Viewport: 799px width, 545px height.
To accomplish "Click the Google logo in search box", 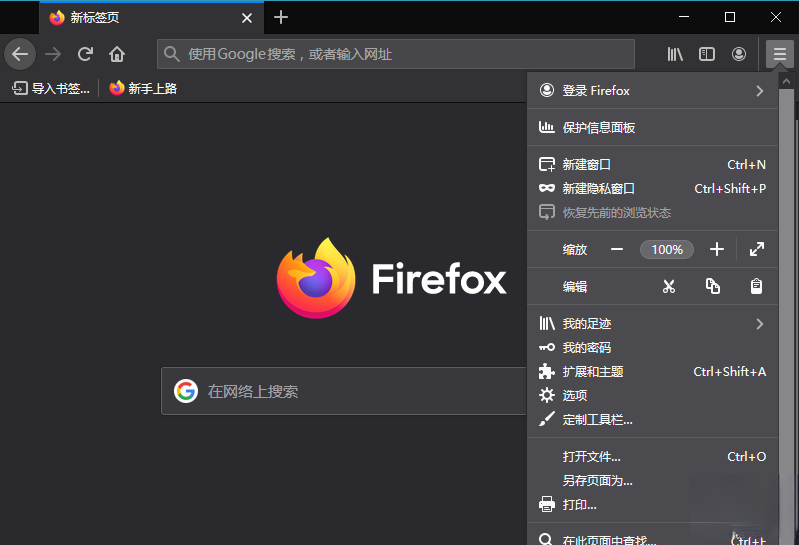I will 186,391.
